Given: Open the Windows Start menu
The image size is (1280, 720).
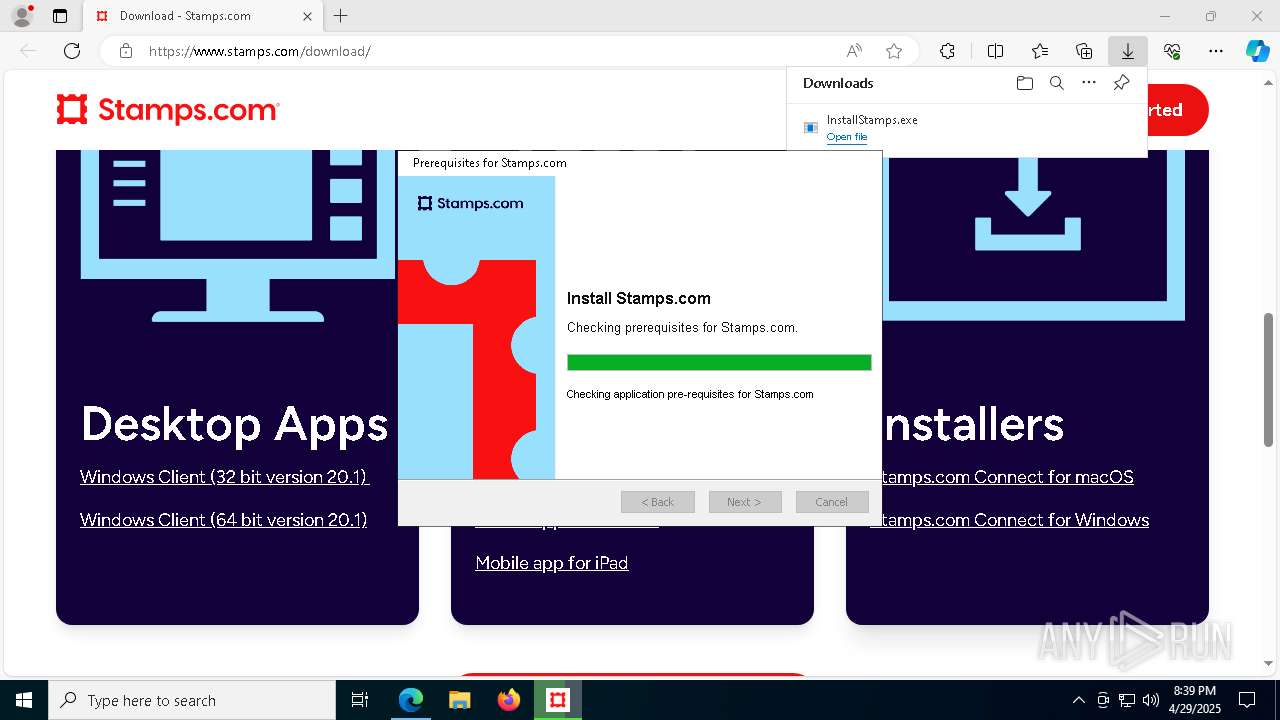Looking at the screenshot, I should 24,700.
